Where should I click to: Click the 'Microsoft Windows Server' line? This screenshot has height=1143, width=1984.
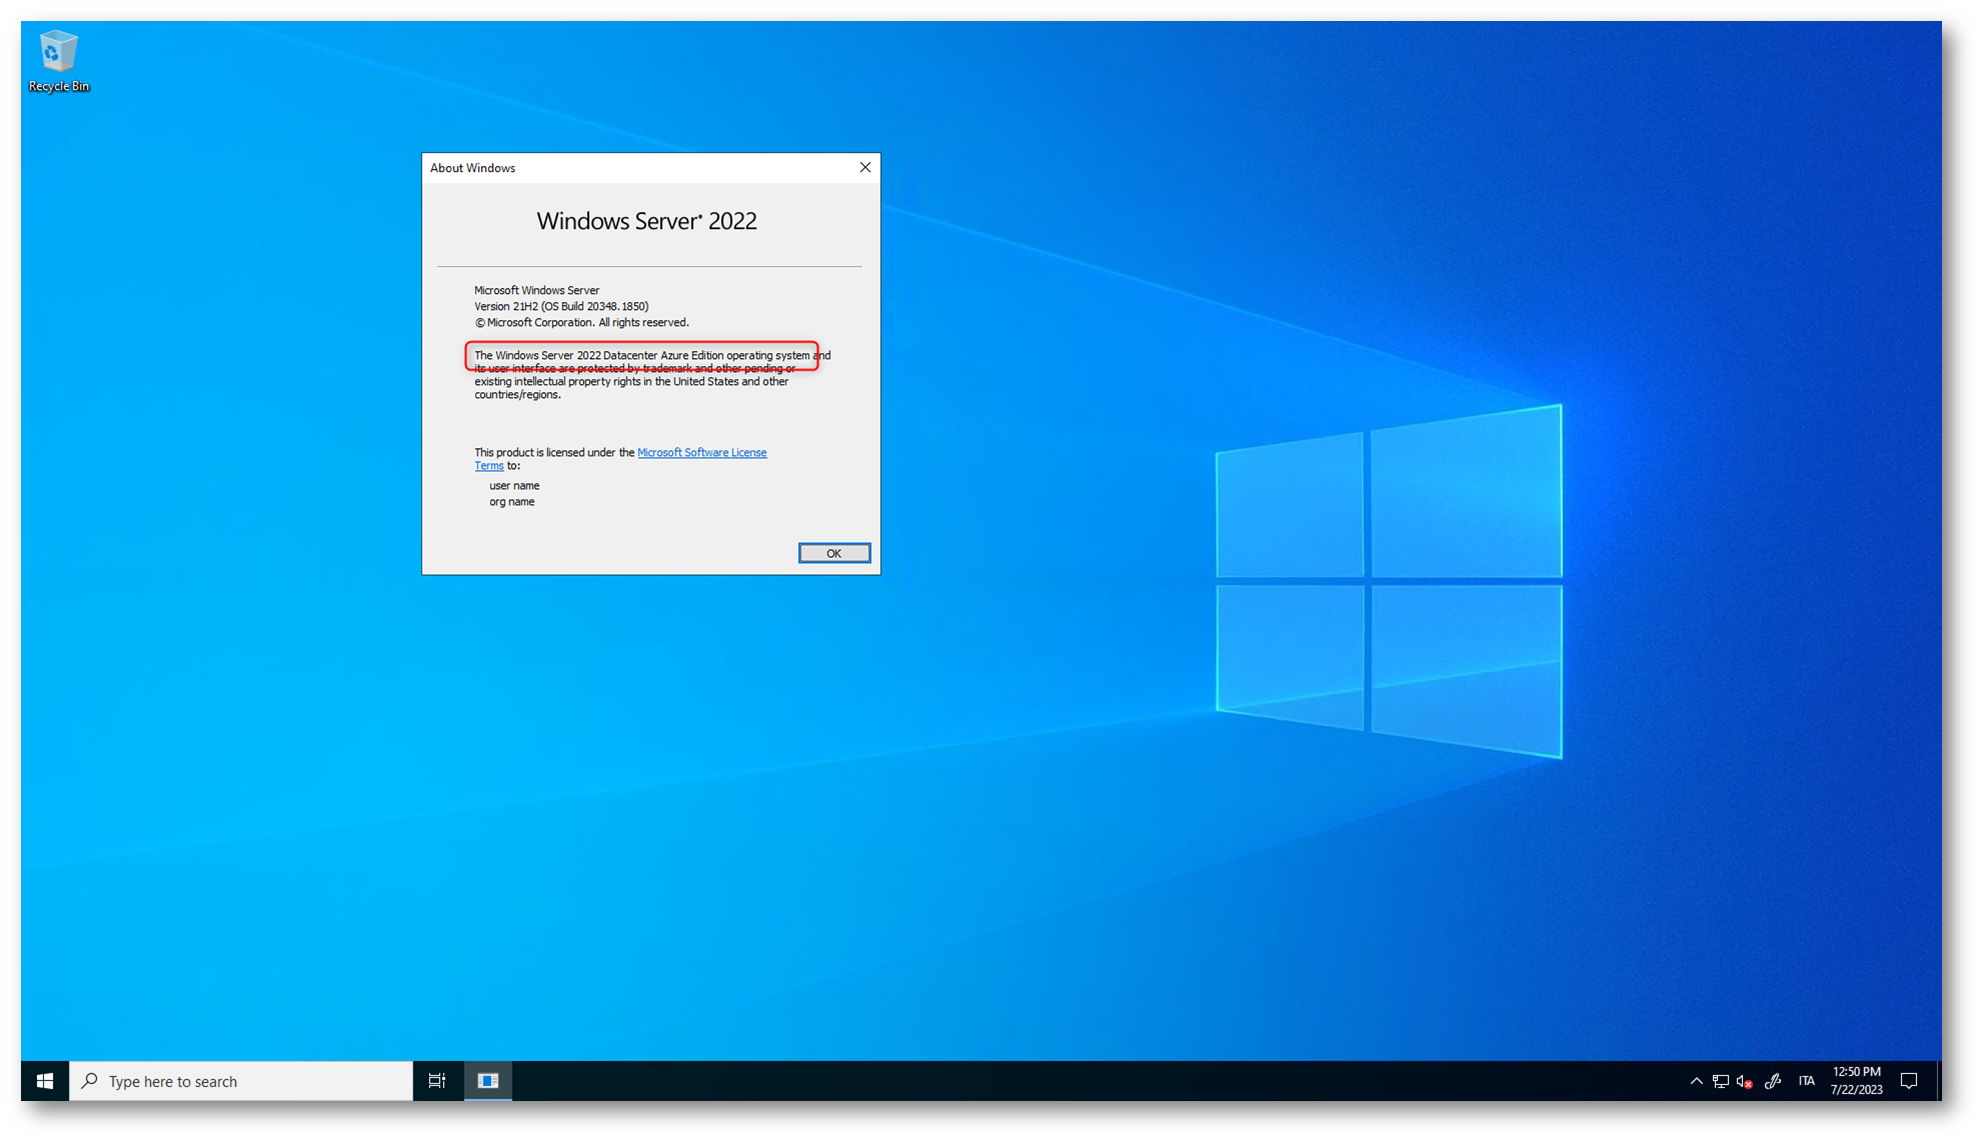[537, 290]
